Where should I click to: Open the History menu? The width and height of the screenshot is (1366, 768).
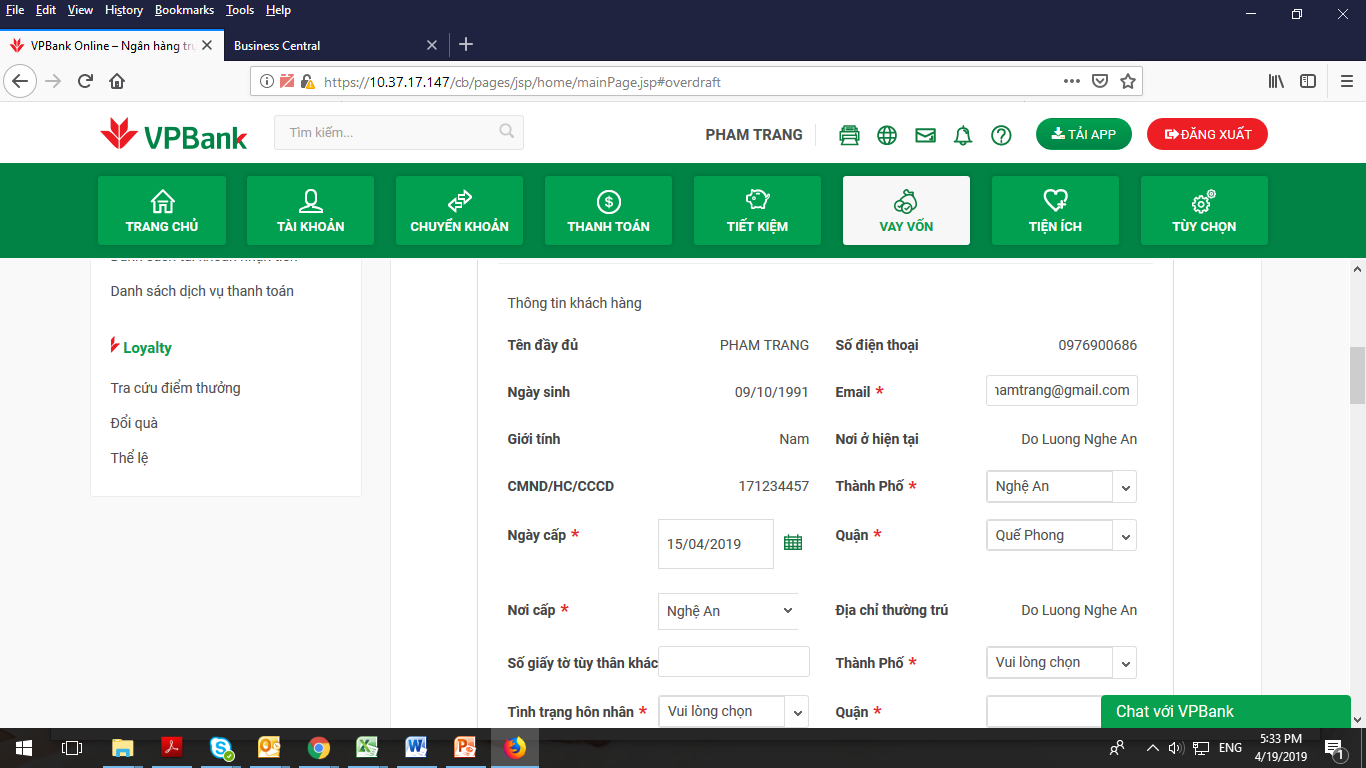tap(124, 10)
